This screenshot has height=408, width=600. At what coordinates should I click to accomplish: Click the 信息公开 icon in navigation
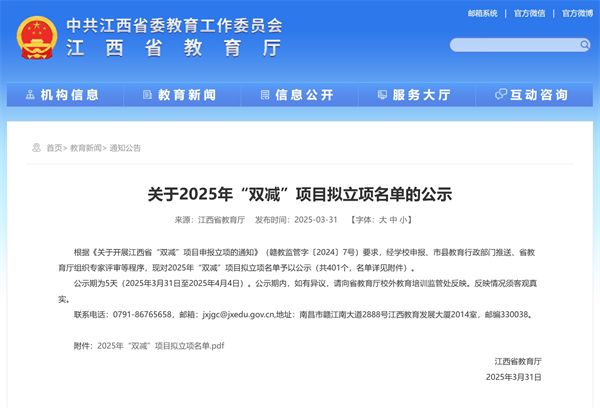[x=263, y=95]
